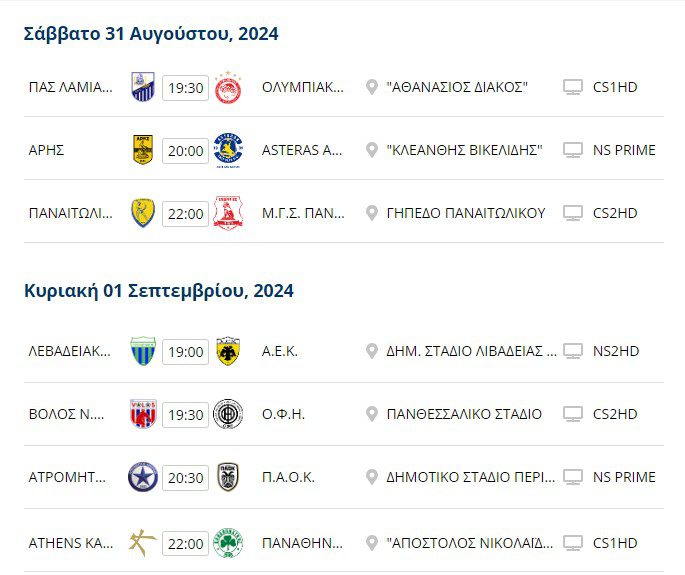Click the Ατρόμητος blue star crest

pyautogui.click(x=143, y=477)
